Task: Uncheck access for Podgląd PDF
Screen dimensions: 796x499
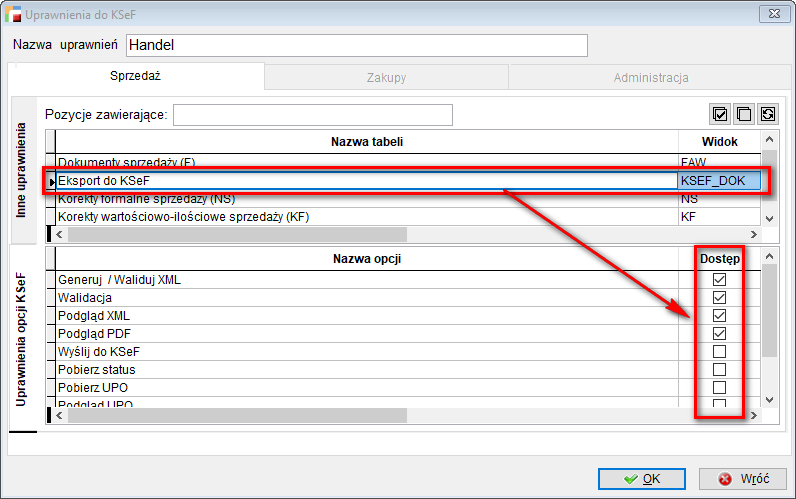Action: point(719,334)
